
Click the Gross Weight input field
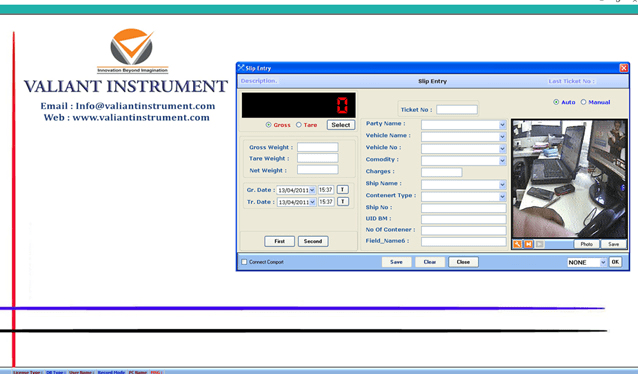[317, 147]
